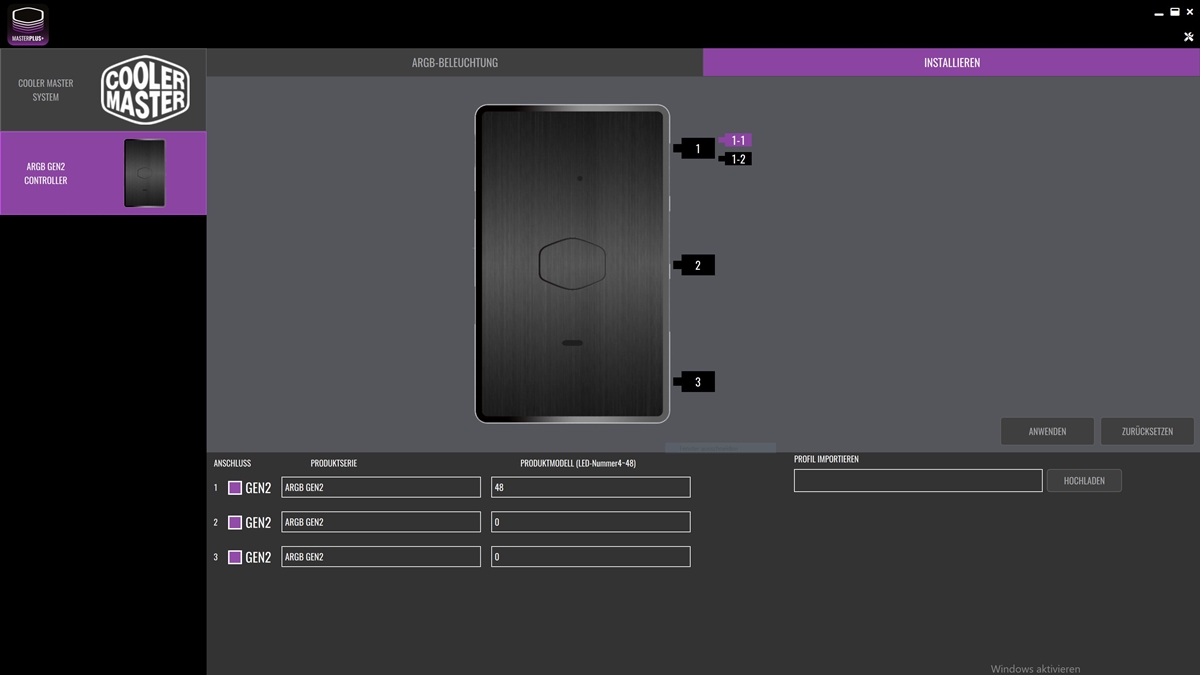Switch to the ARGB-Beleuchtung tab
This screenshot has width=1200, height=675.
(455, 62)
